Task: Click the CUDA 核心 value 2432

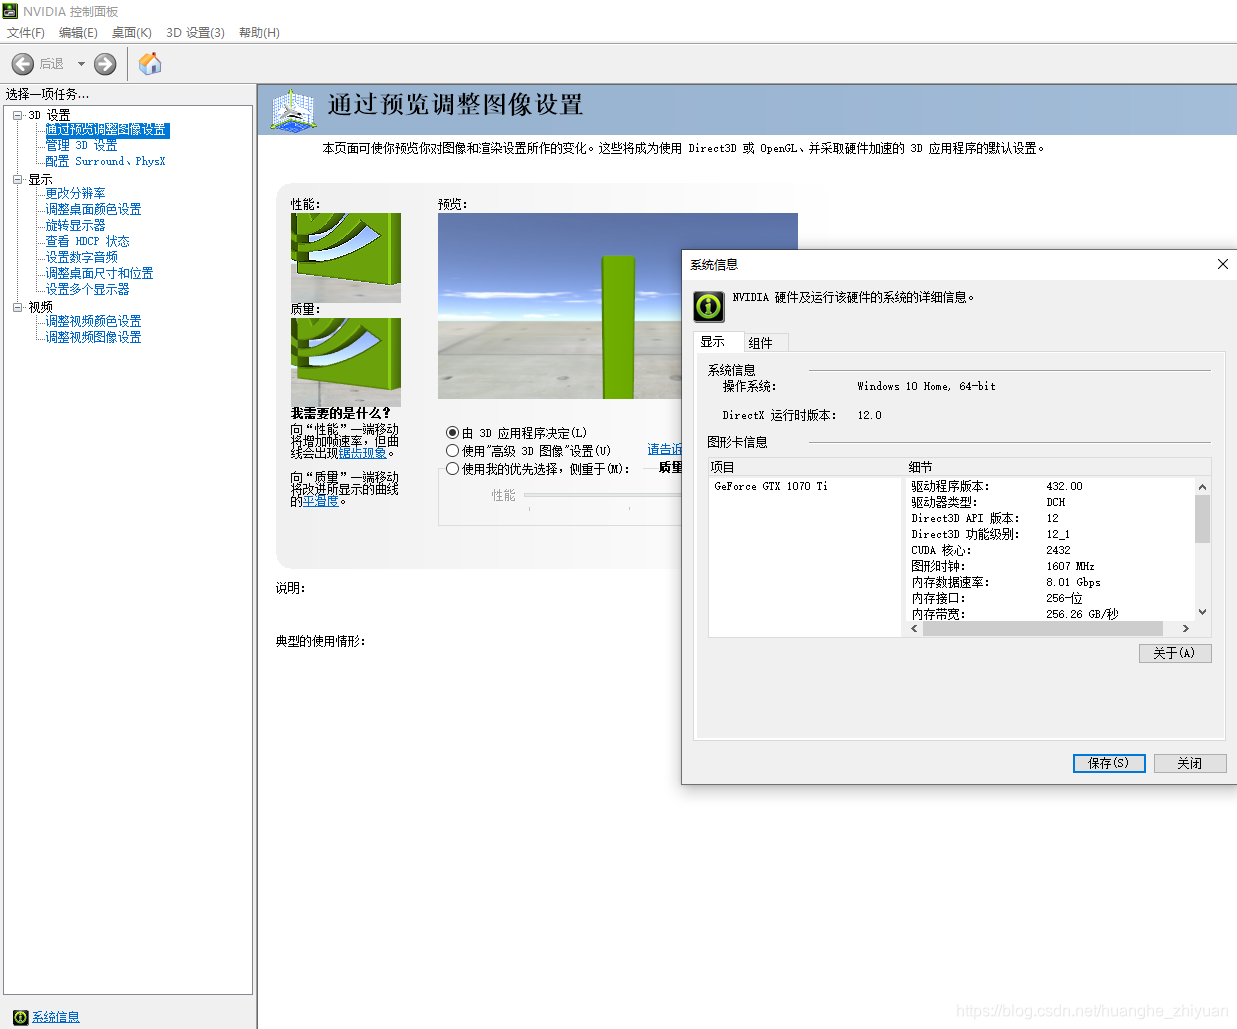Action: [x=1059, y=550]
